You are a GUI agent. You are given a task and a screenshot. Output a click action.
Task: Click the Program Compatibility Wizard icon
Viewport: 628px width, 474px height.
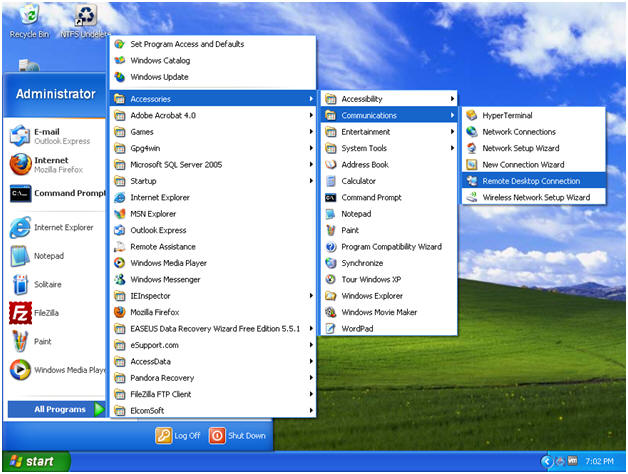(x=330, y=247)
